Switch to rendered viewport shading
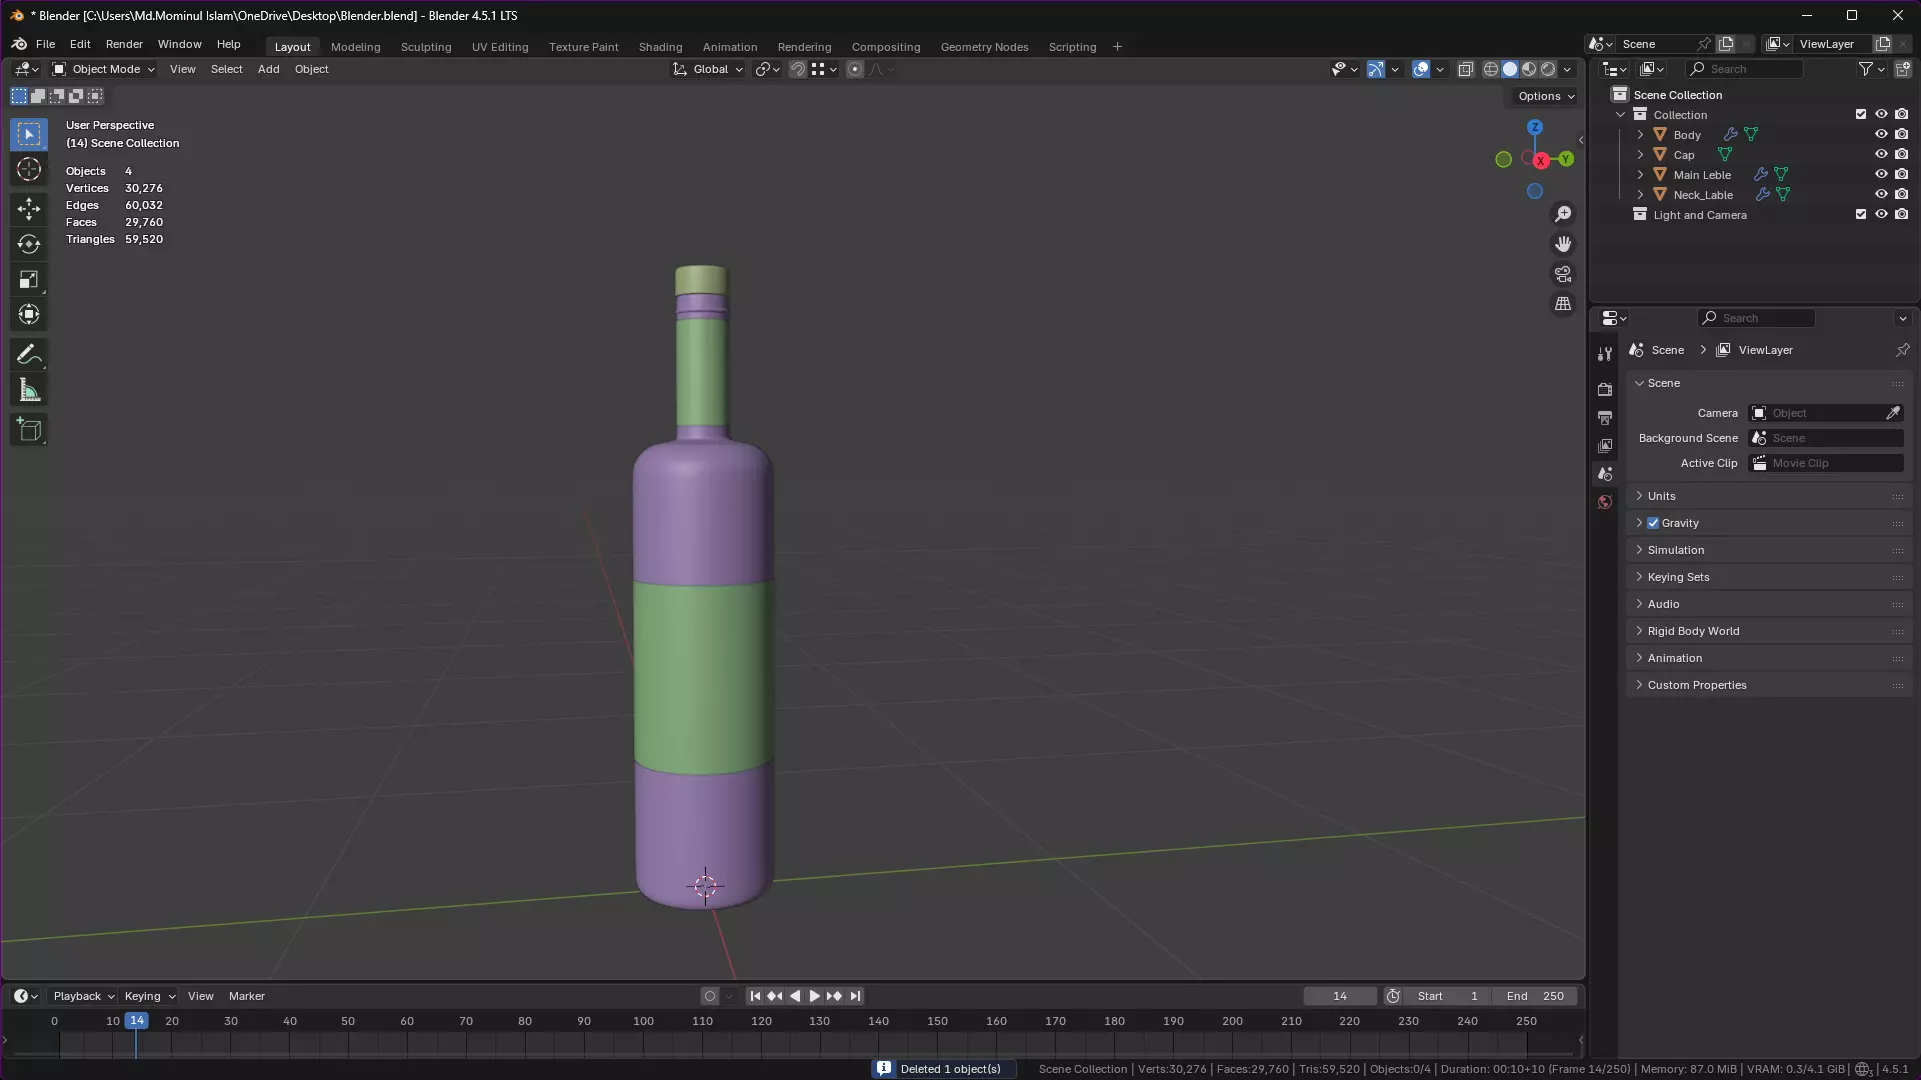This screenshot has height=1080, width=1921. [1548, 69]
